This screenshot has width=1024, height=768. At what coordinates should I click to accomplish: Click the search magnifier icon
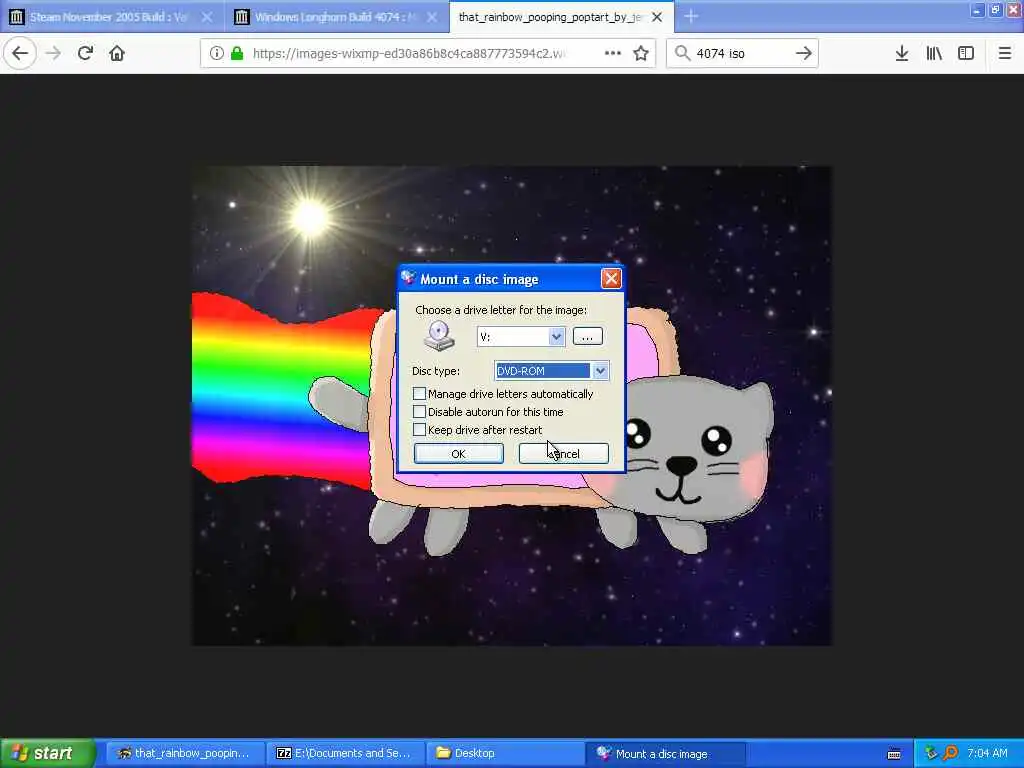pos(682,53)
